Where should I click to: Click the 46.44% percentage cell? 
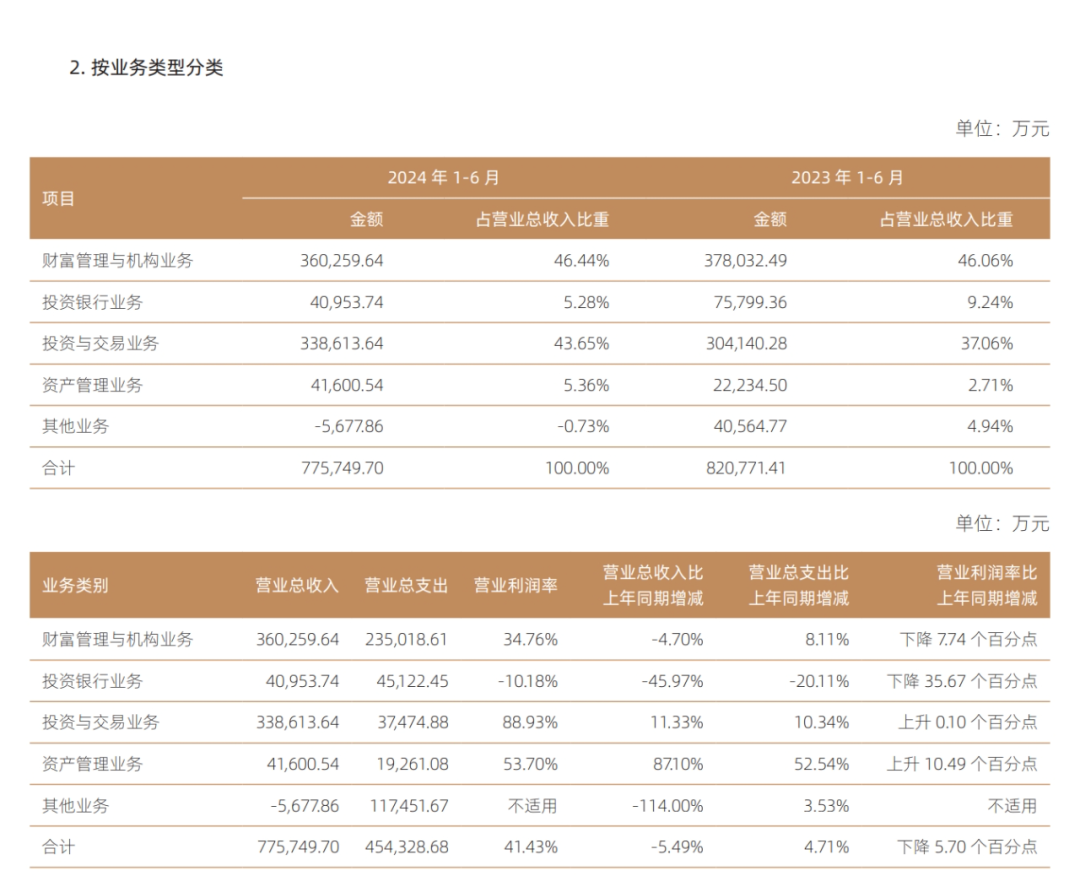(582, 261)
